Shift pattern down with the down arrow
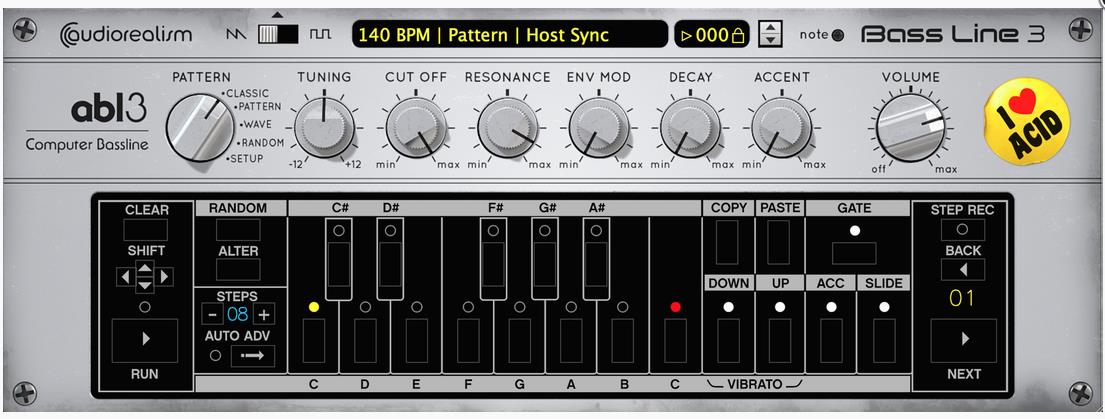Image resolution: width=1105 pixels, height=419 pixels. 144,285
